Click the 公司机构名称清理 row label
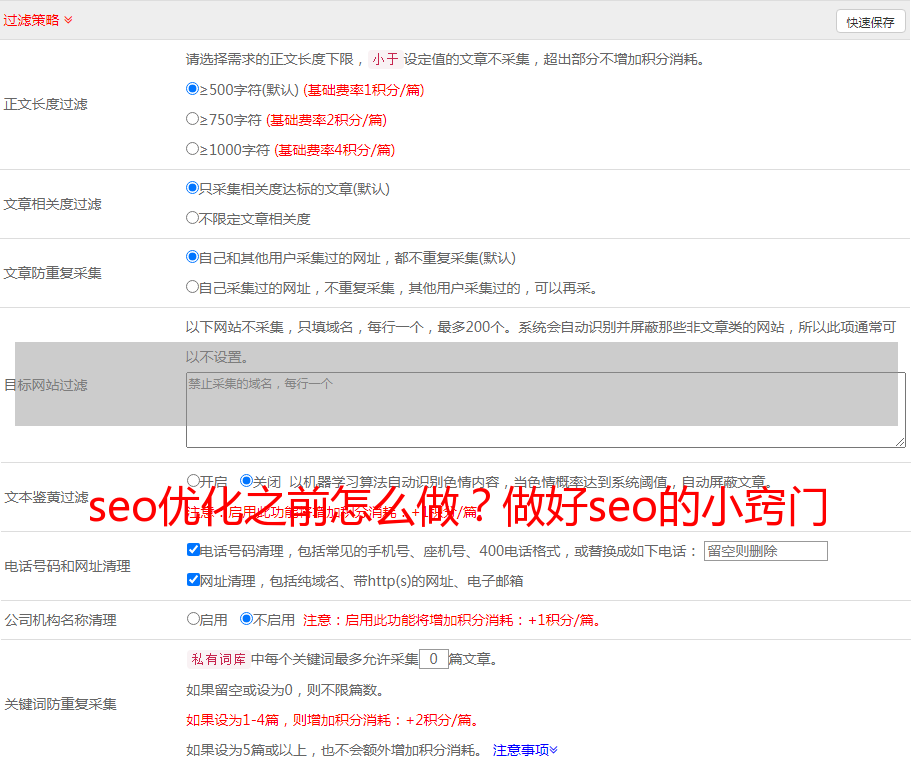The height and width of the screenshot is (768, 912). point(60,620)
